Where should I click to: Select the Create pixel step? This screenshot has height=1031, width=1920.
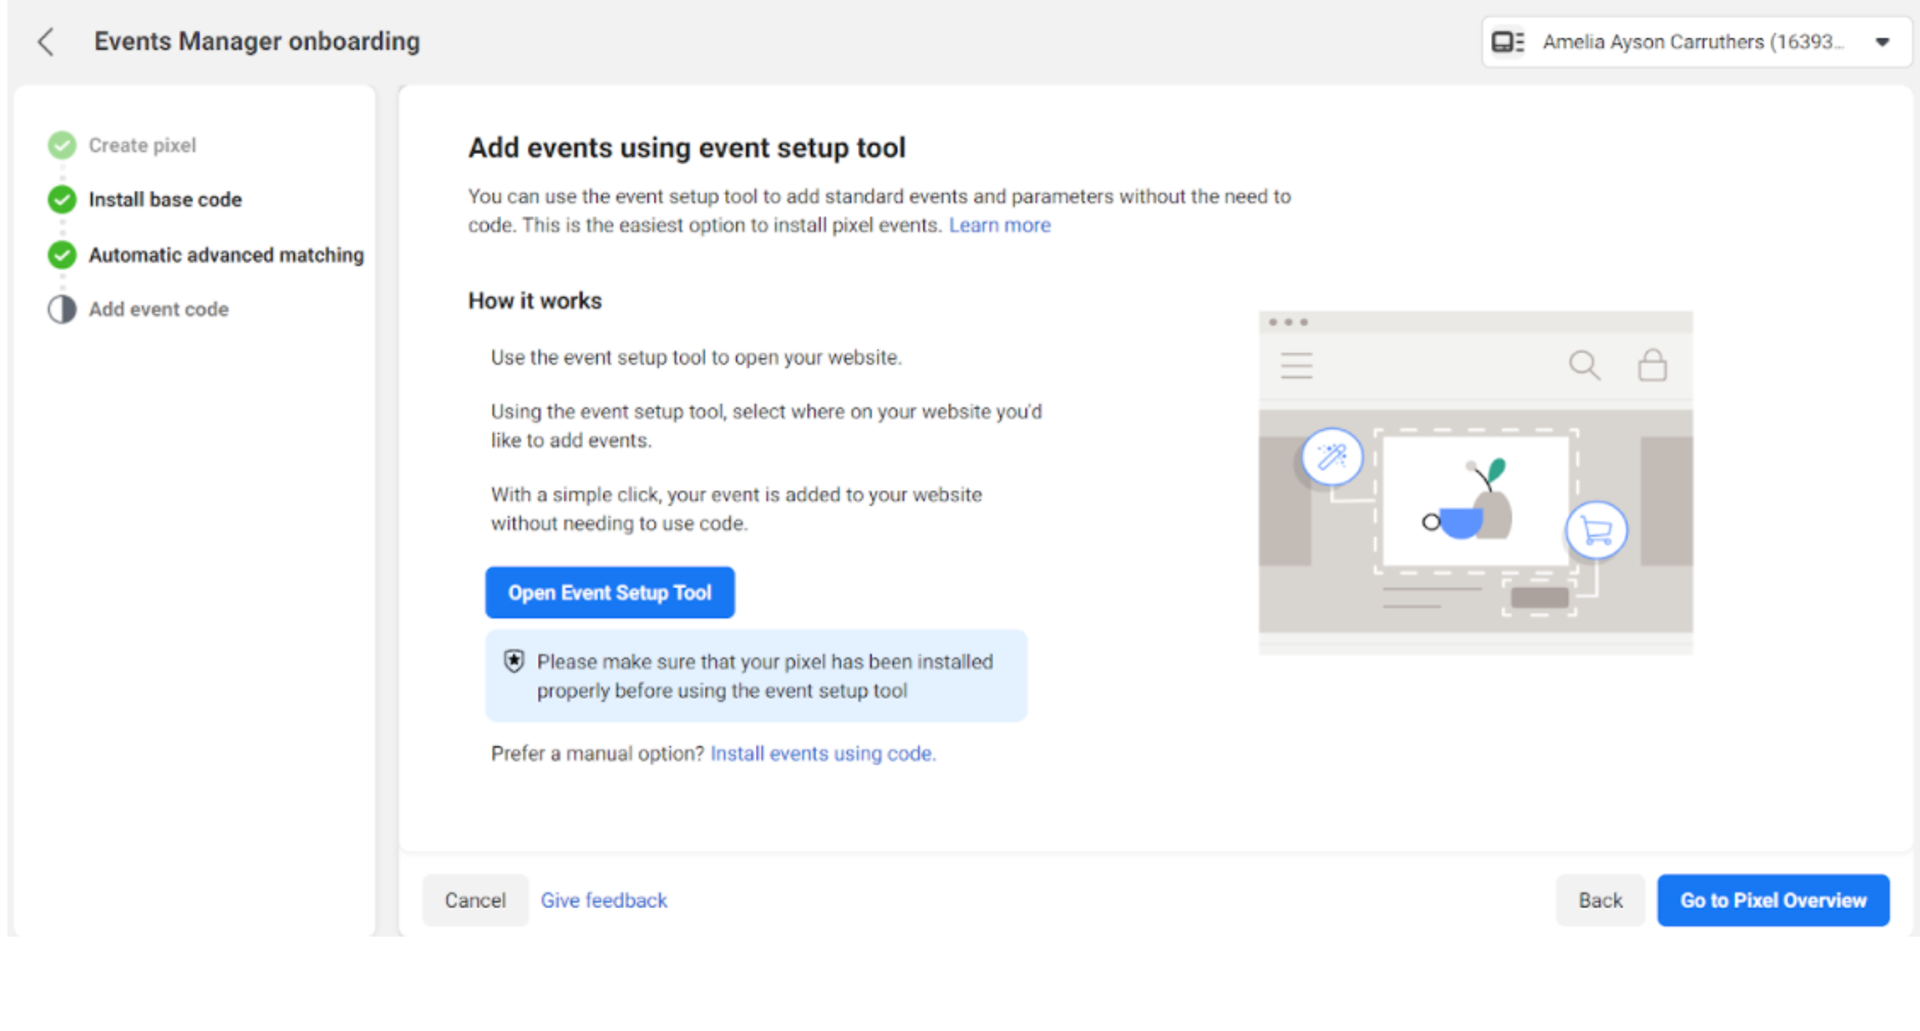pos(142,145)
